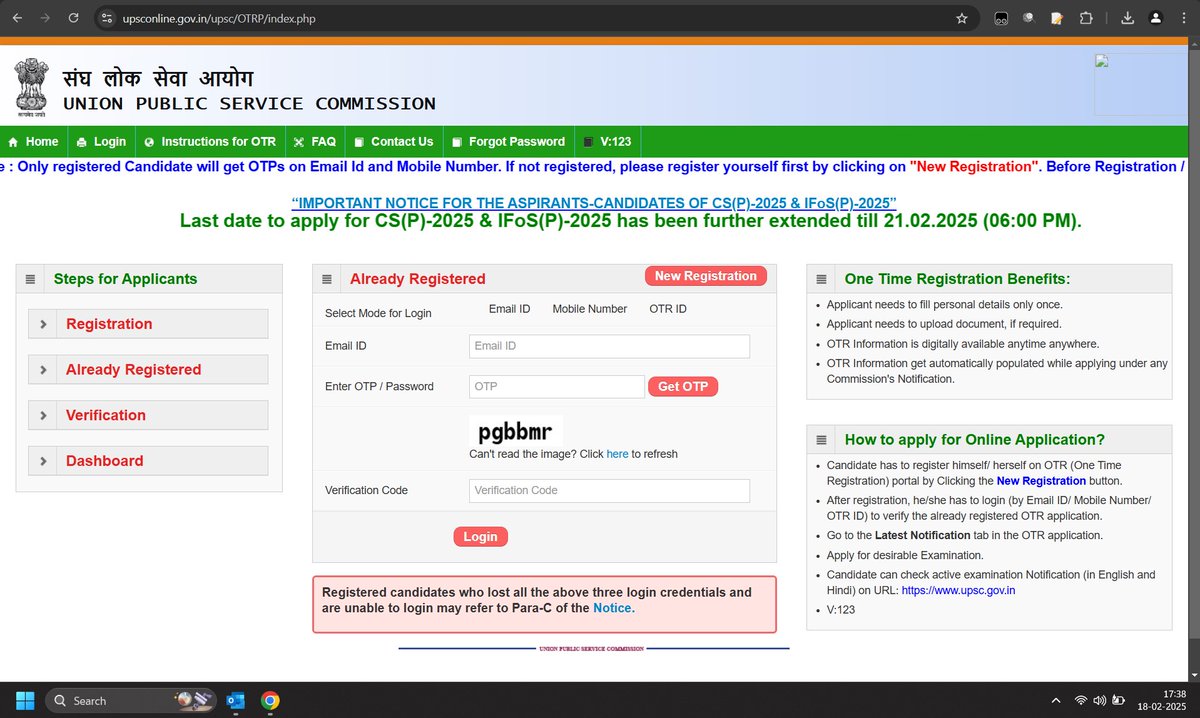This screenshot has width=1200, height=718.
Task: Focus the Email ID input field
Action: 609,346
